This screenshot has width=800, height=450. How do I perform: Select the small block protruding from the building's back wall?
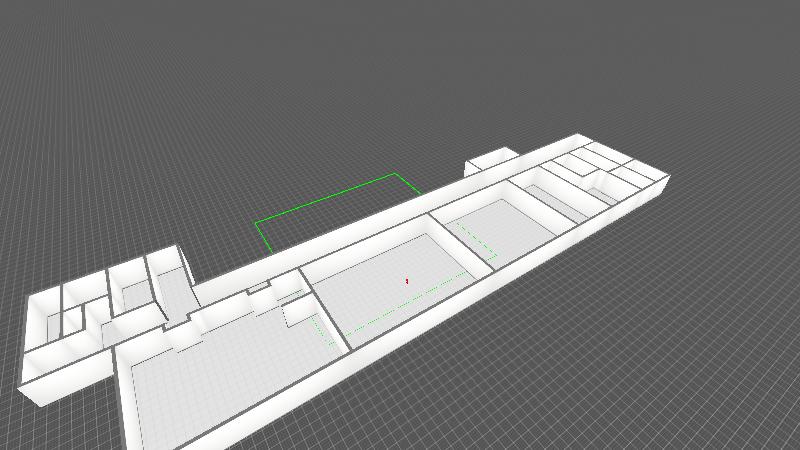coord(490,162)
